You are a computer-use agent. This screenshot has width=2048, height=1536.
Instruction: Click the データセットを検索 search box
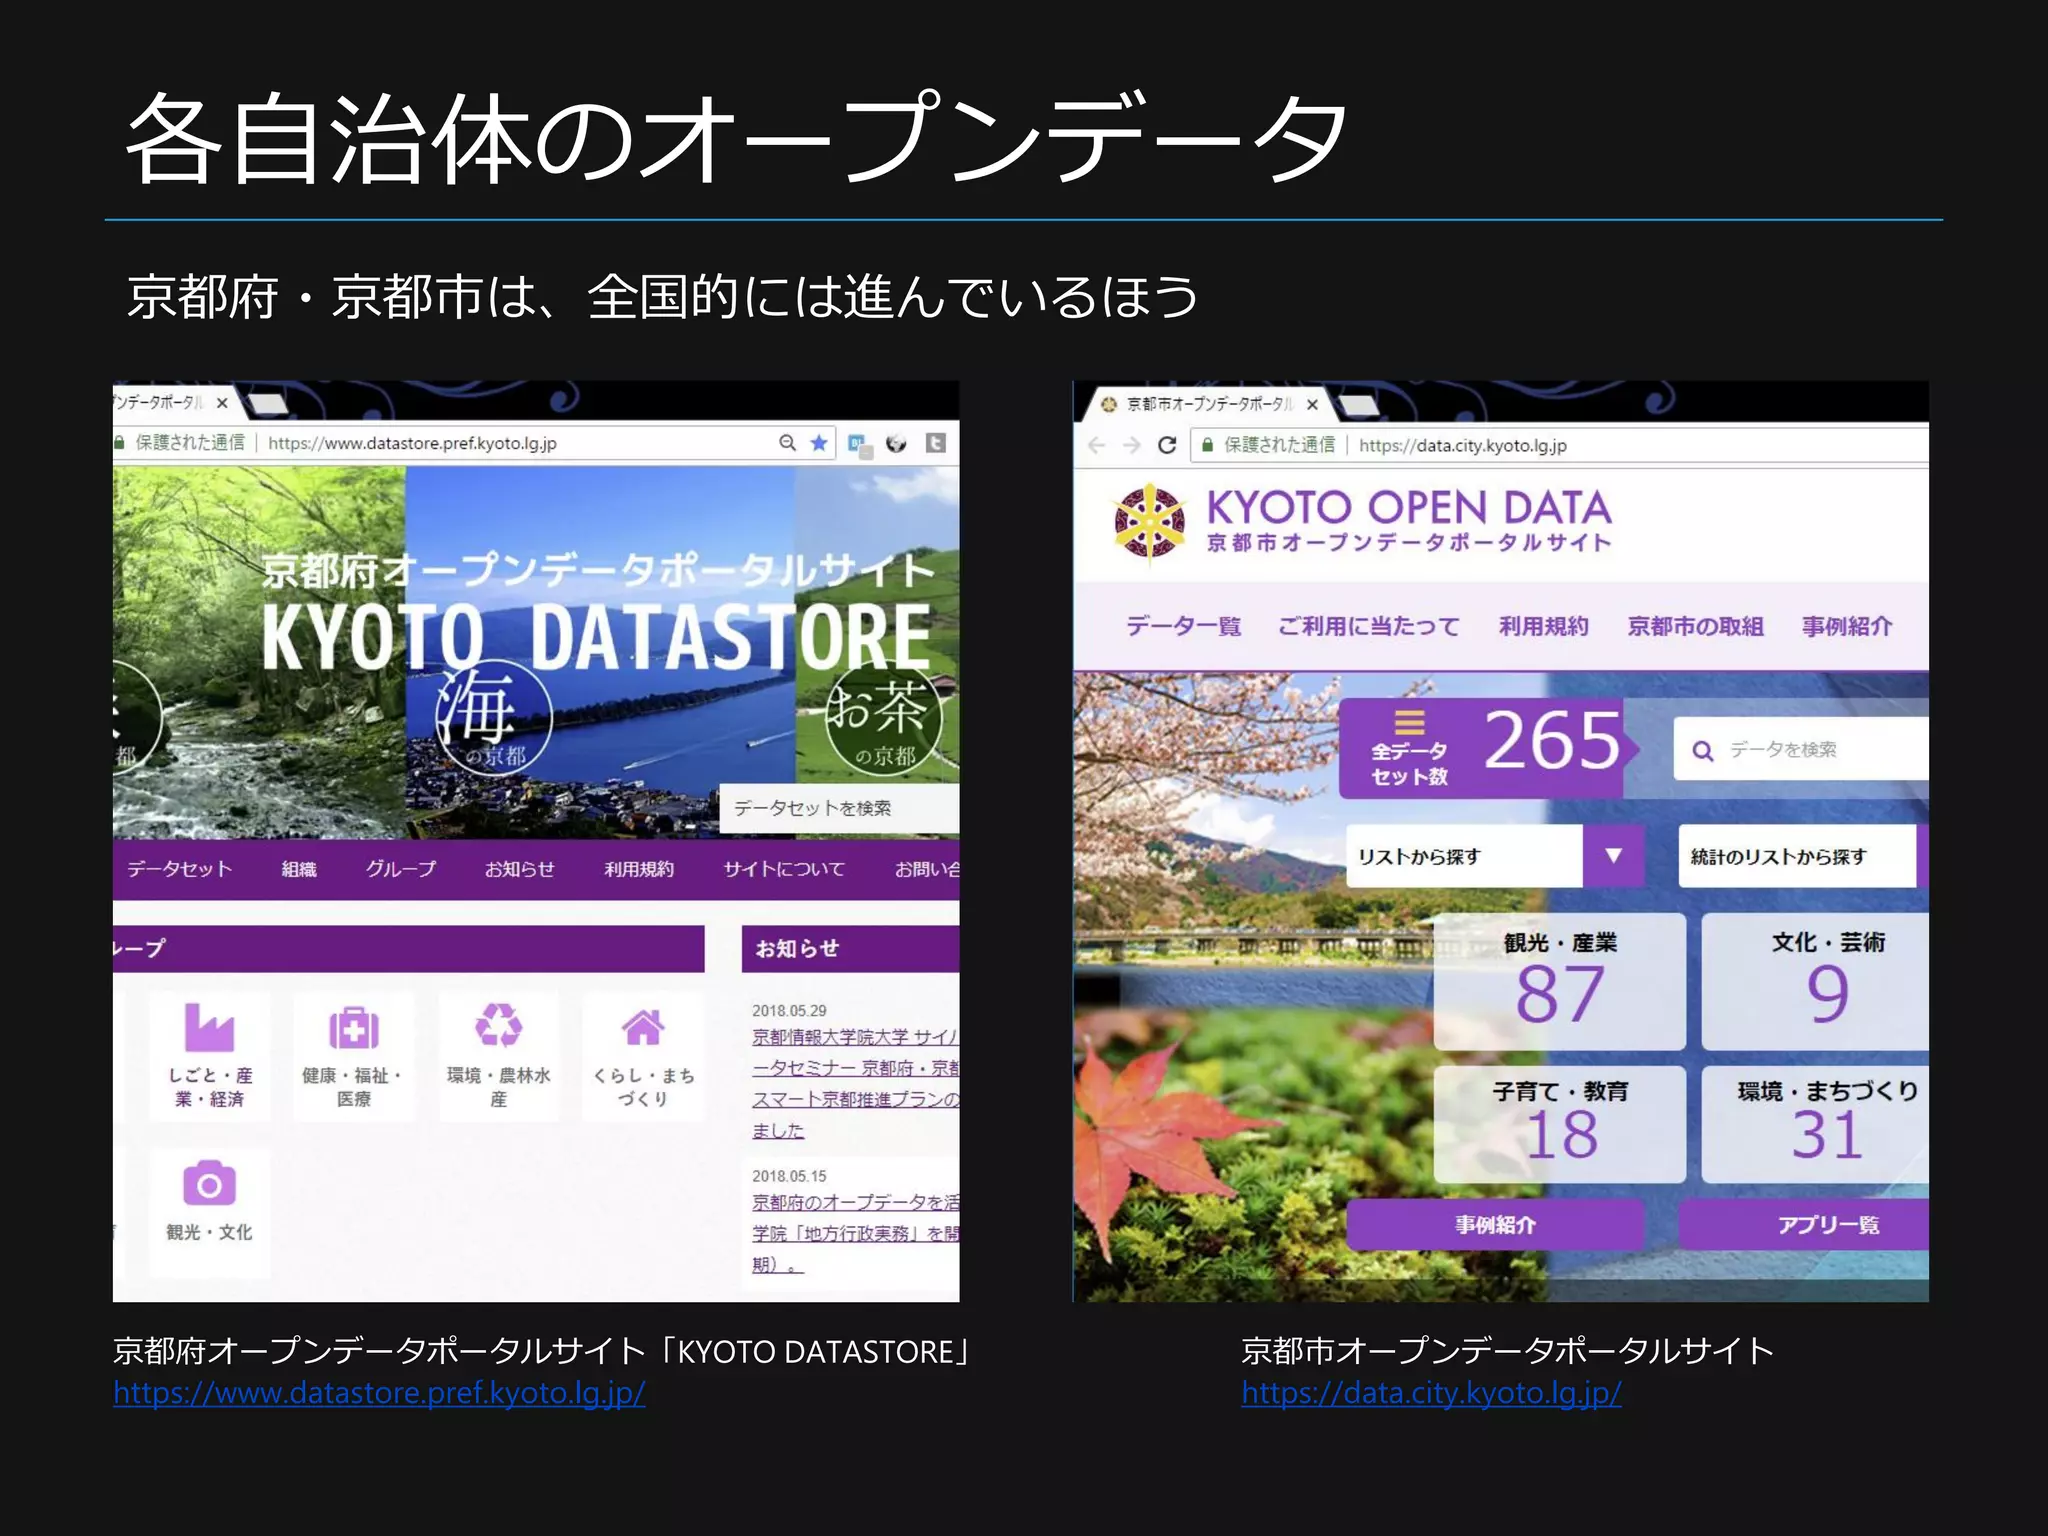839,808
